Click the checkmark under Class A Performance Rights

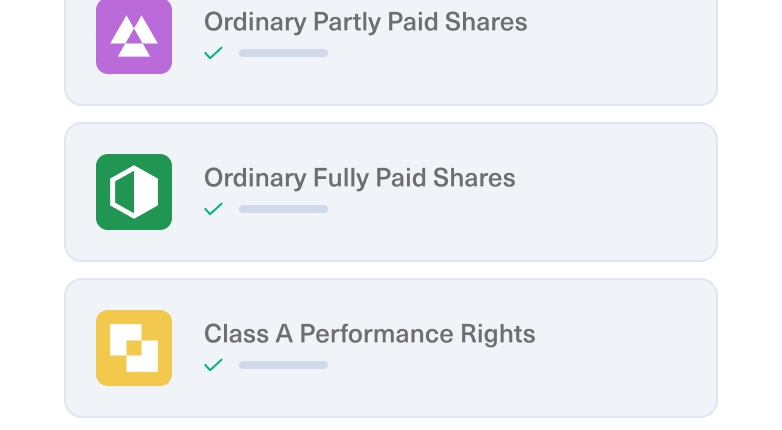(x=213, y=365)
